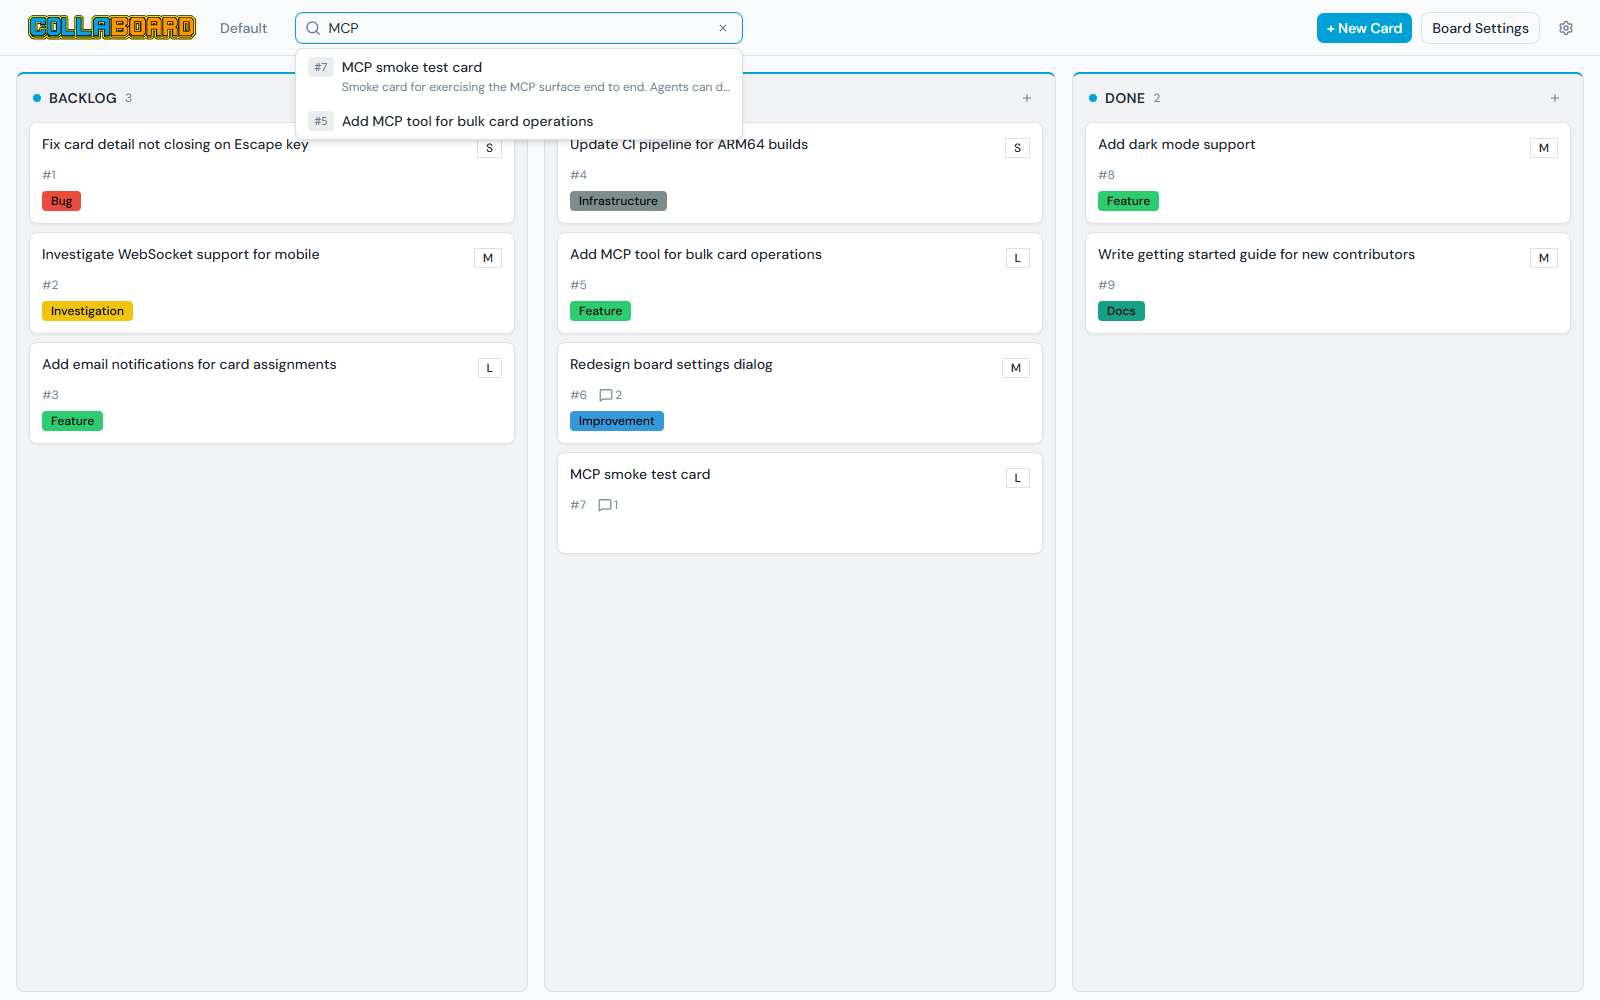Click the M size badge on dark mode card
Viewport: 1600px width, 1000px height.
pos(1544,148)
